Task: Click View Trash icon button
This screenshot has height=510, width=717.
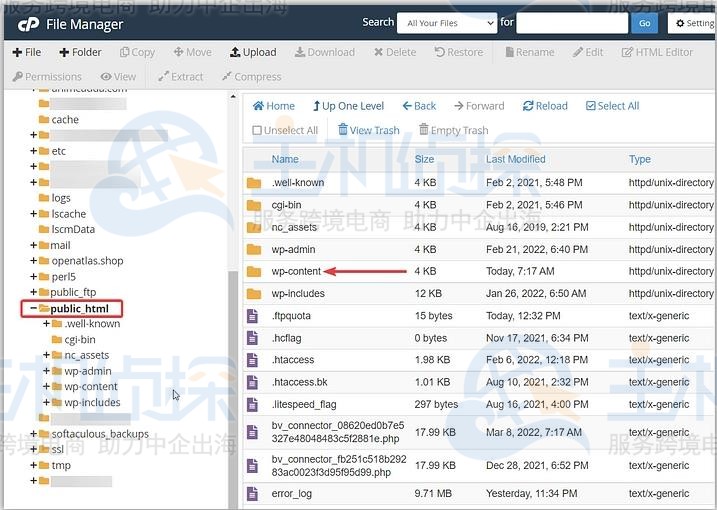Action: pos(343,130)
